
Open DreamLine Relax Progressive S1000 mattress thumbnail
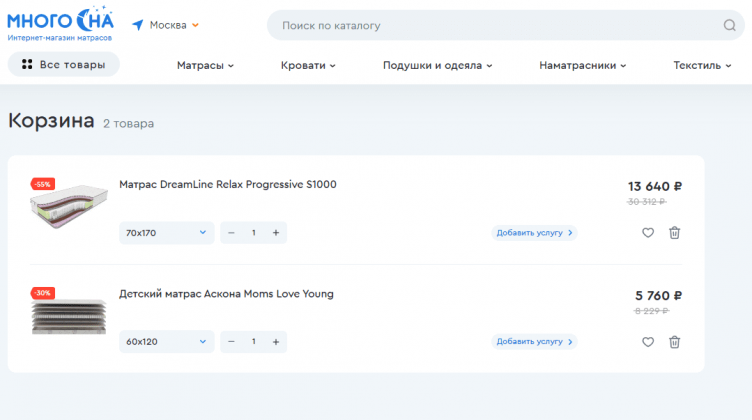[x=69, y=205]
